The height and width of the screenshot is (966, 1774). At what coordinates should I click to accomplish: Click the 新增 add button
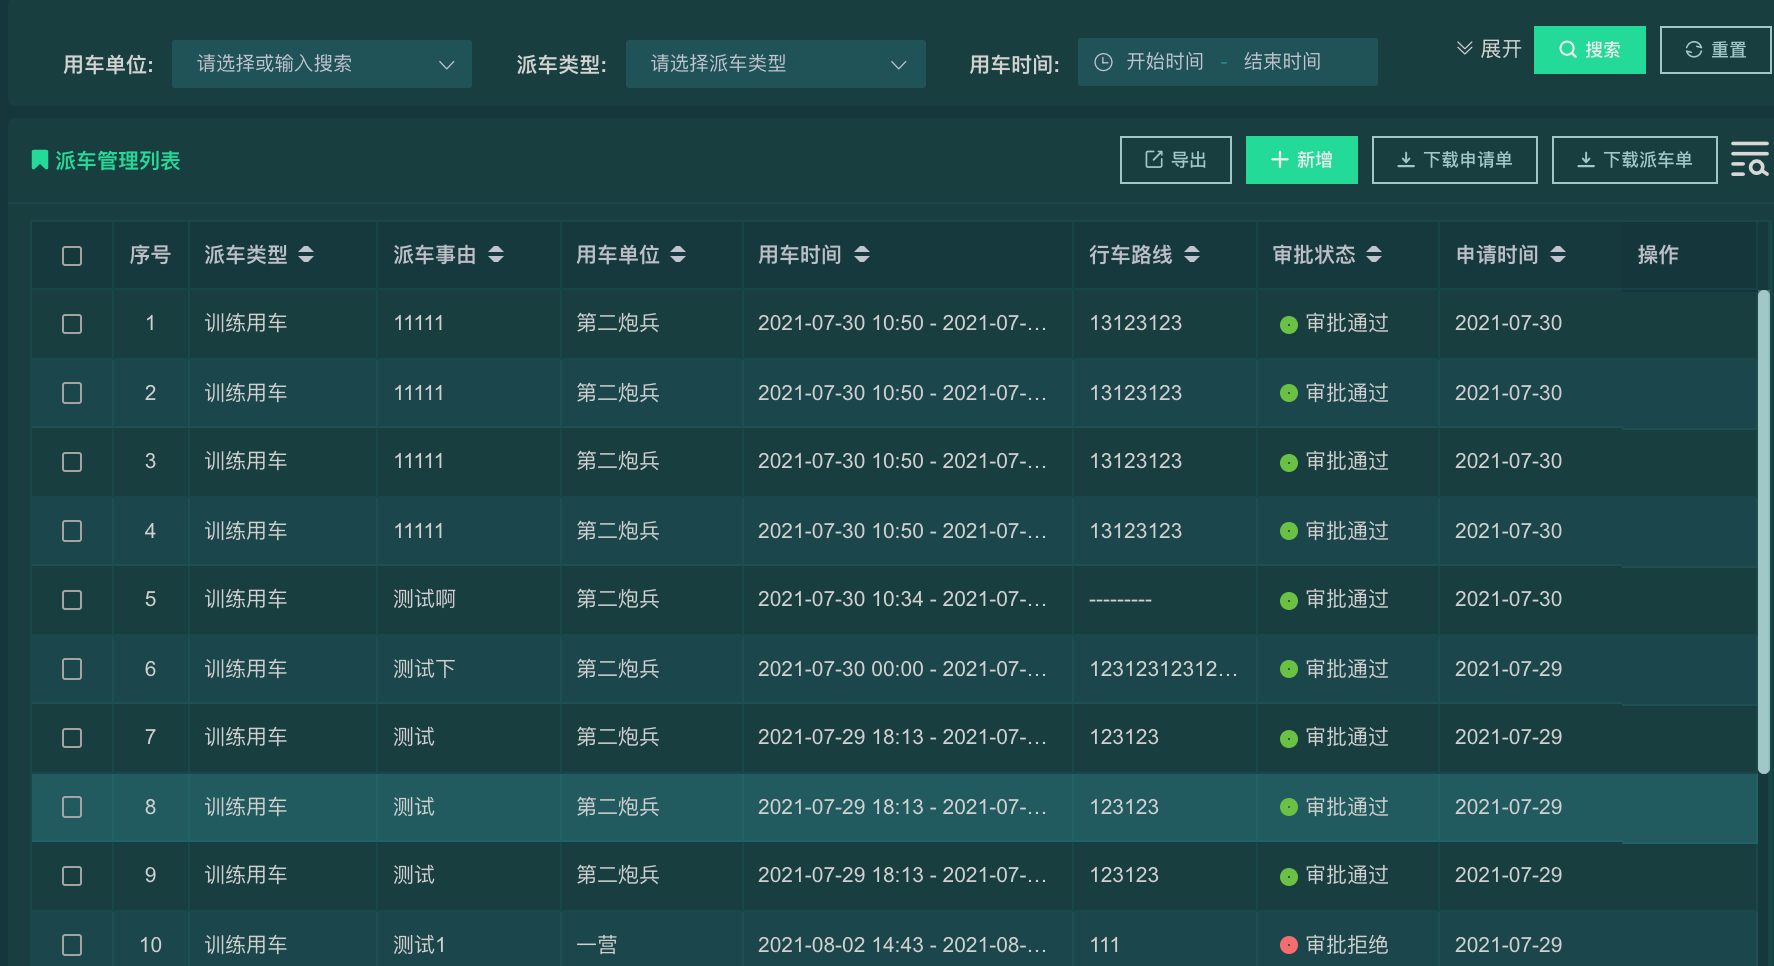1302,160
